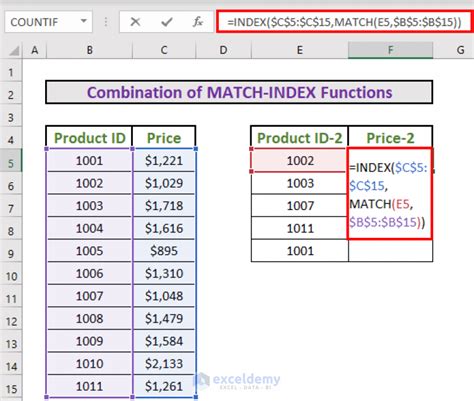Select the Price cell showing $2,133

click(164, 363)
